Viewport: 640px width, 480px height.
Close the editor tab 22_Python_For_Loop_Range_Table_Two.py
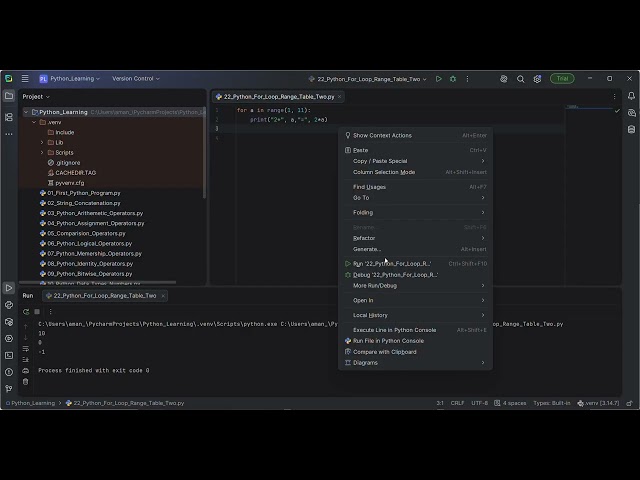coord(340,97)
